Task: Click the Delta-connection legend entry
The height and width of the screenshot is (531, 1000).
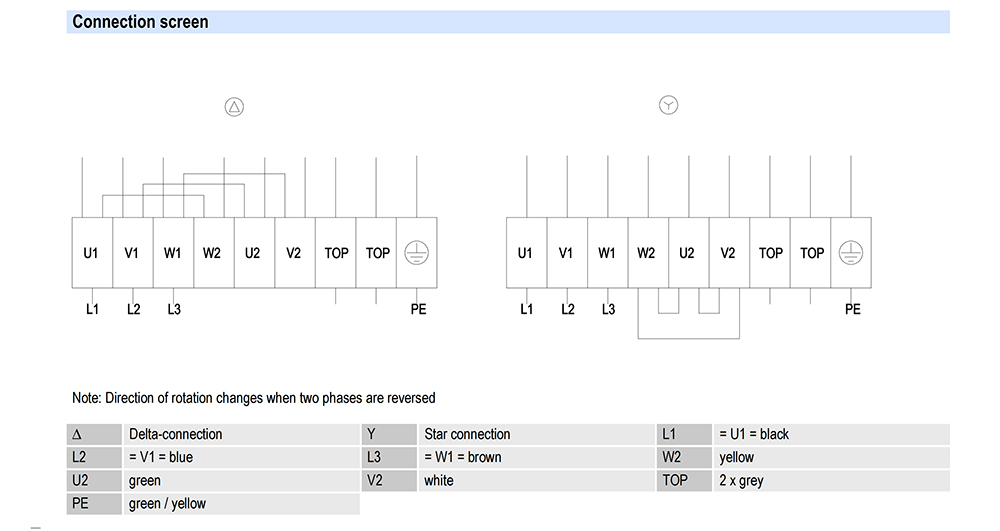Action: (176, 434)
